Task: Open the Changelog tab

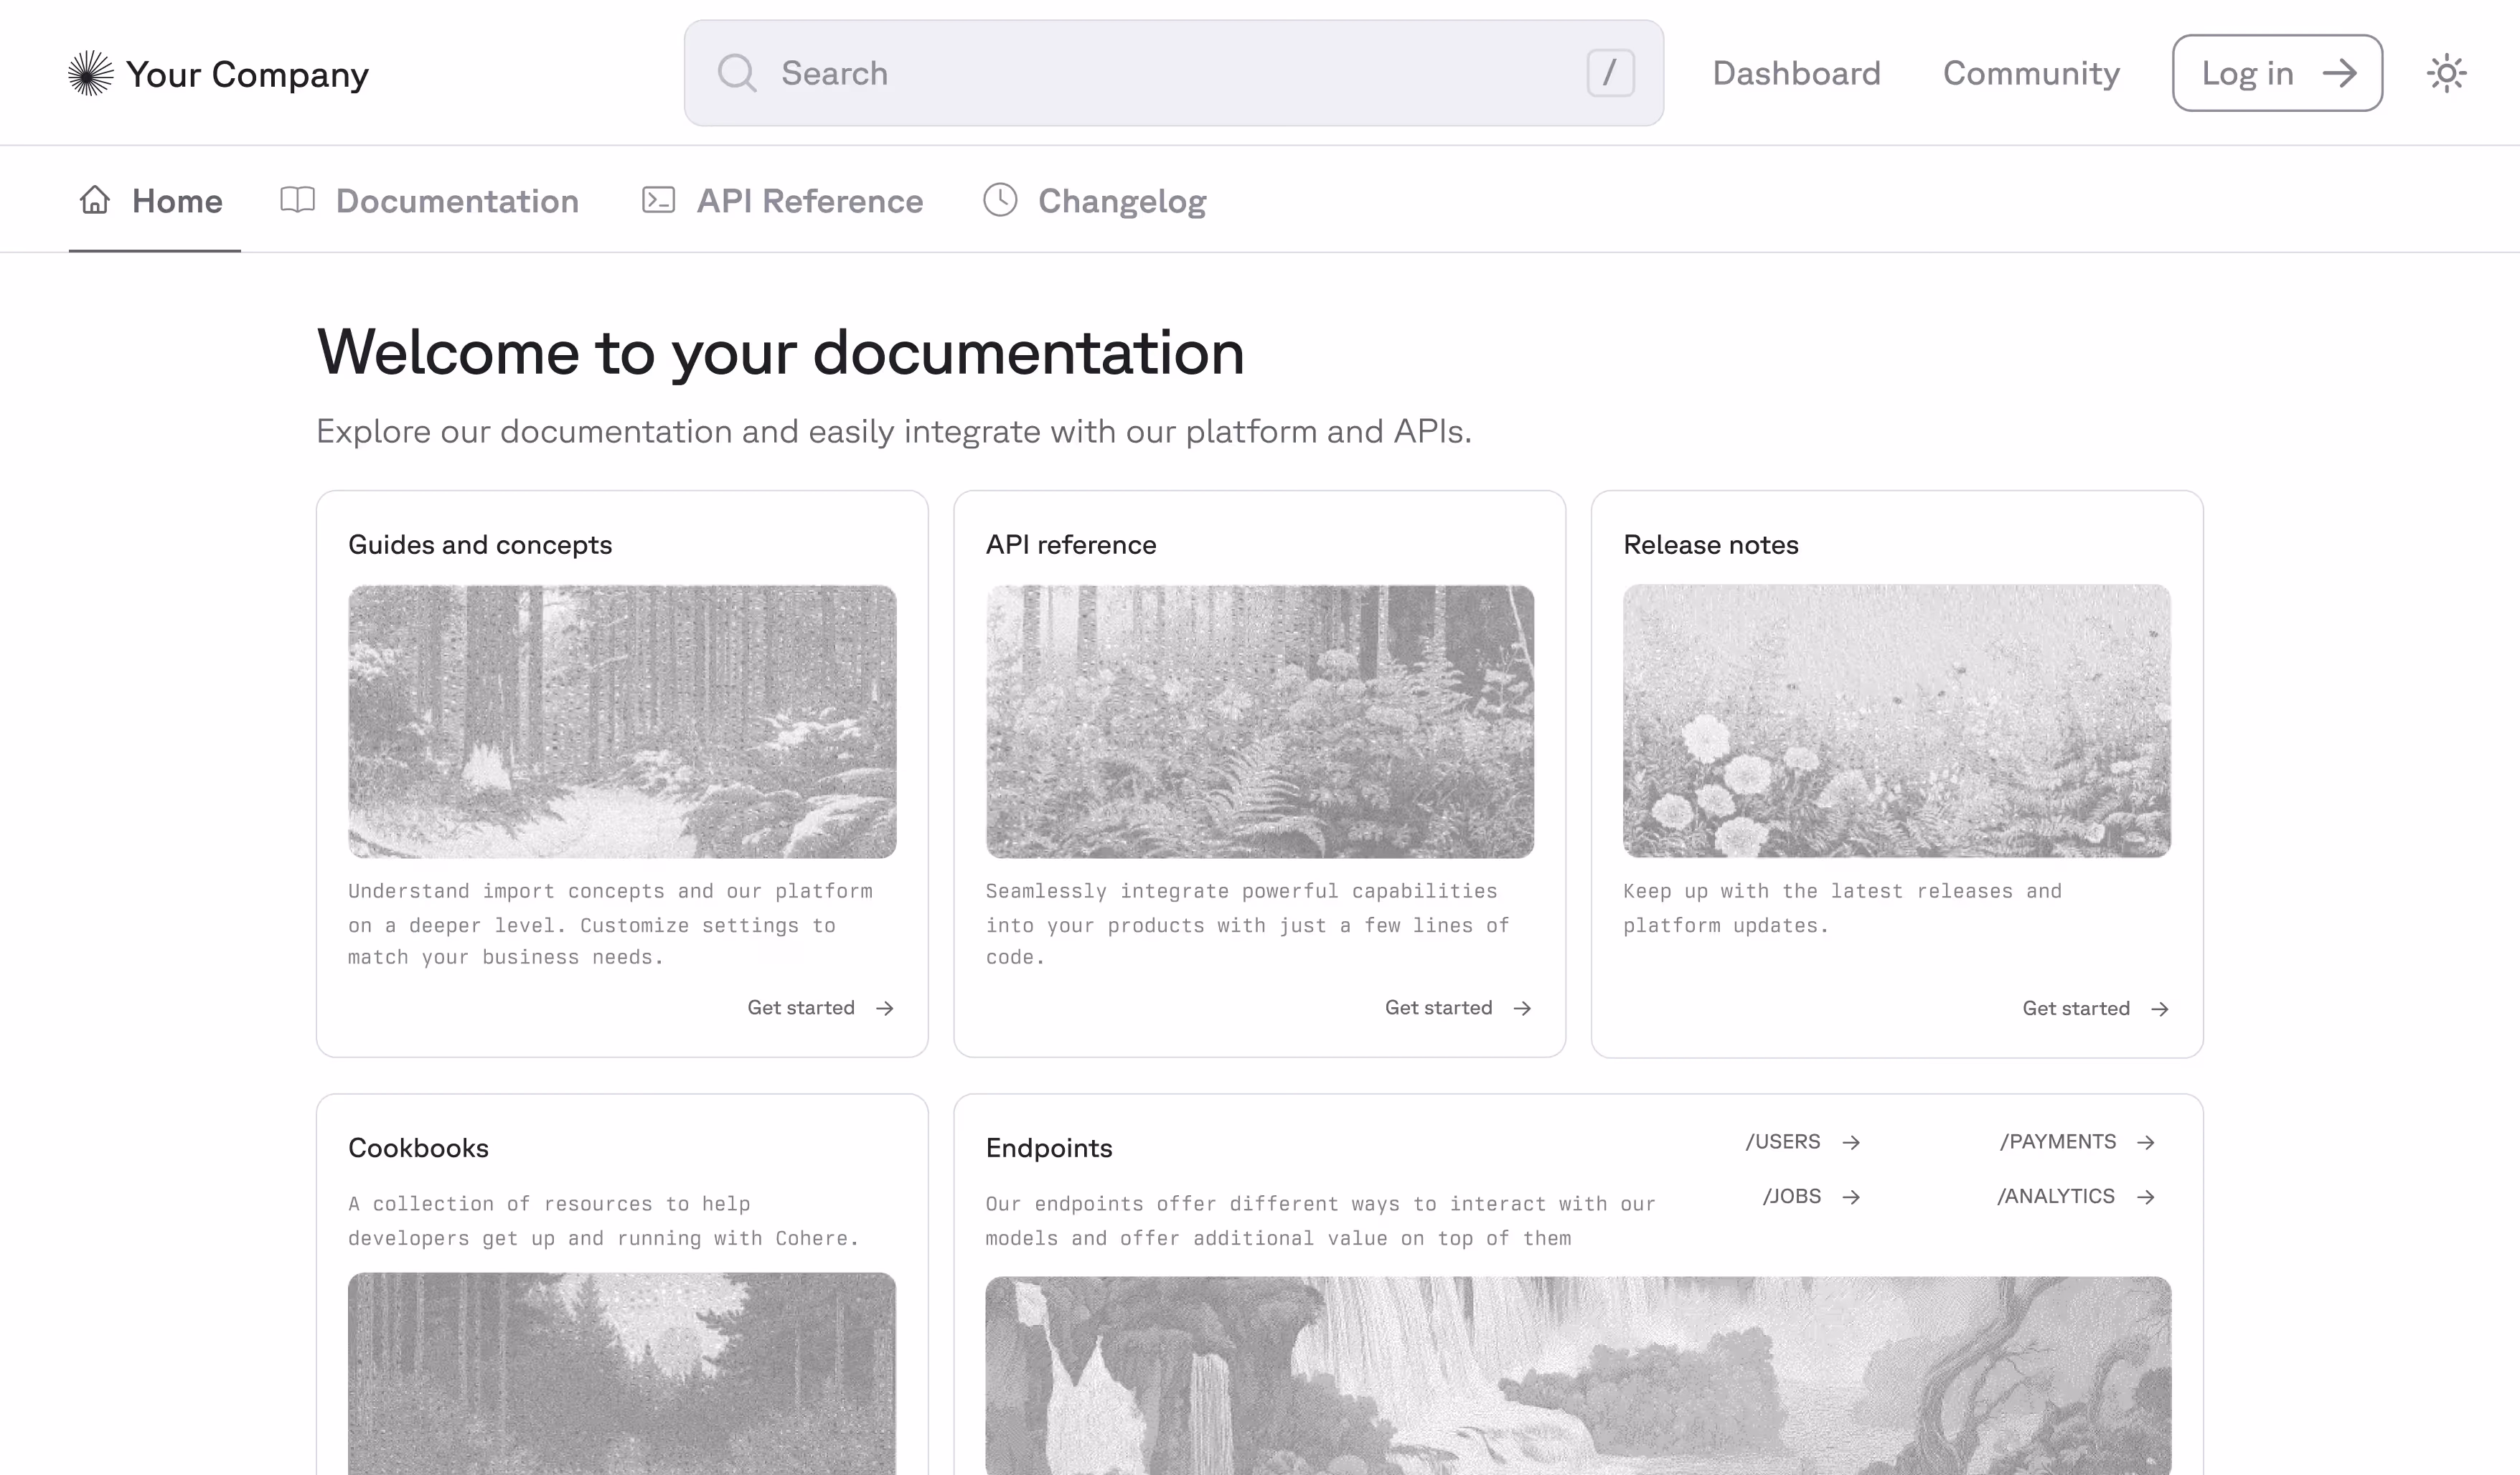Action: (x=1121, y=201)
